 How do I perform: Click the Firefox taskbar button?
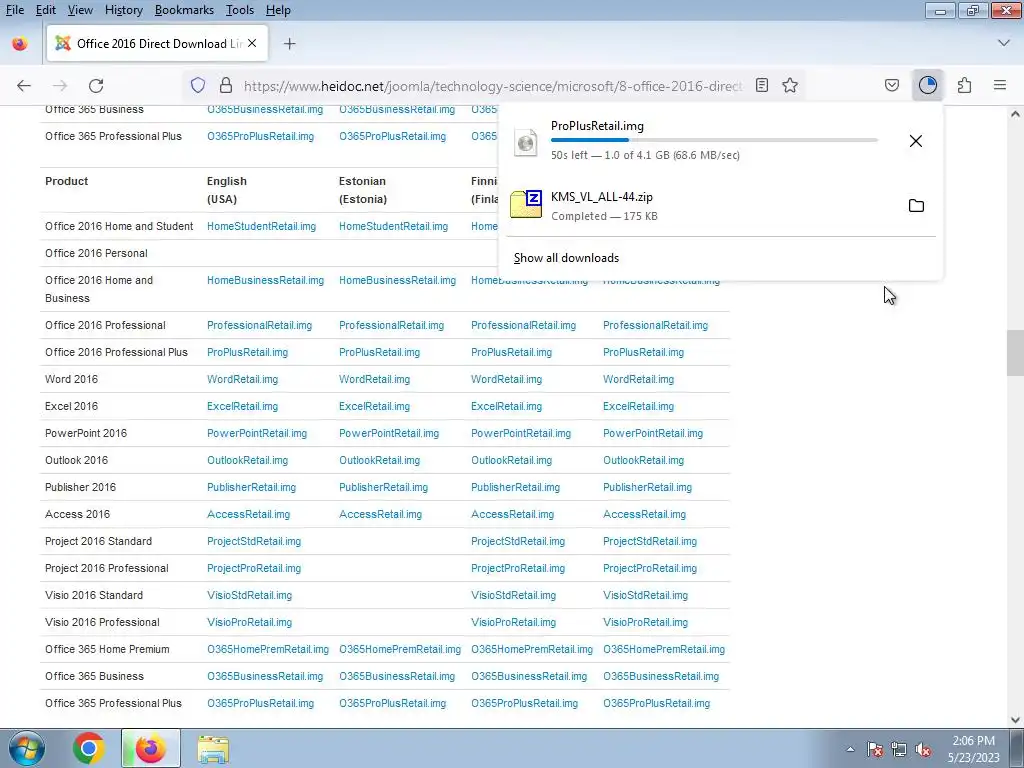click(x=150, y=748)
